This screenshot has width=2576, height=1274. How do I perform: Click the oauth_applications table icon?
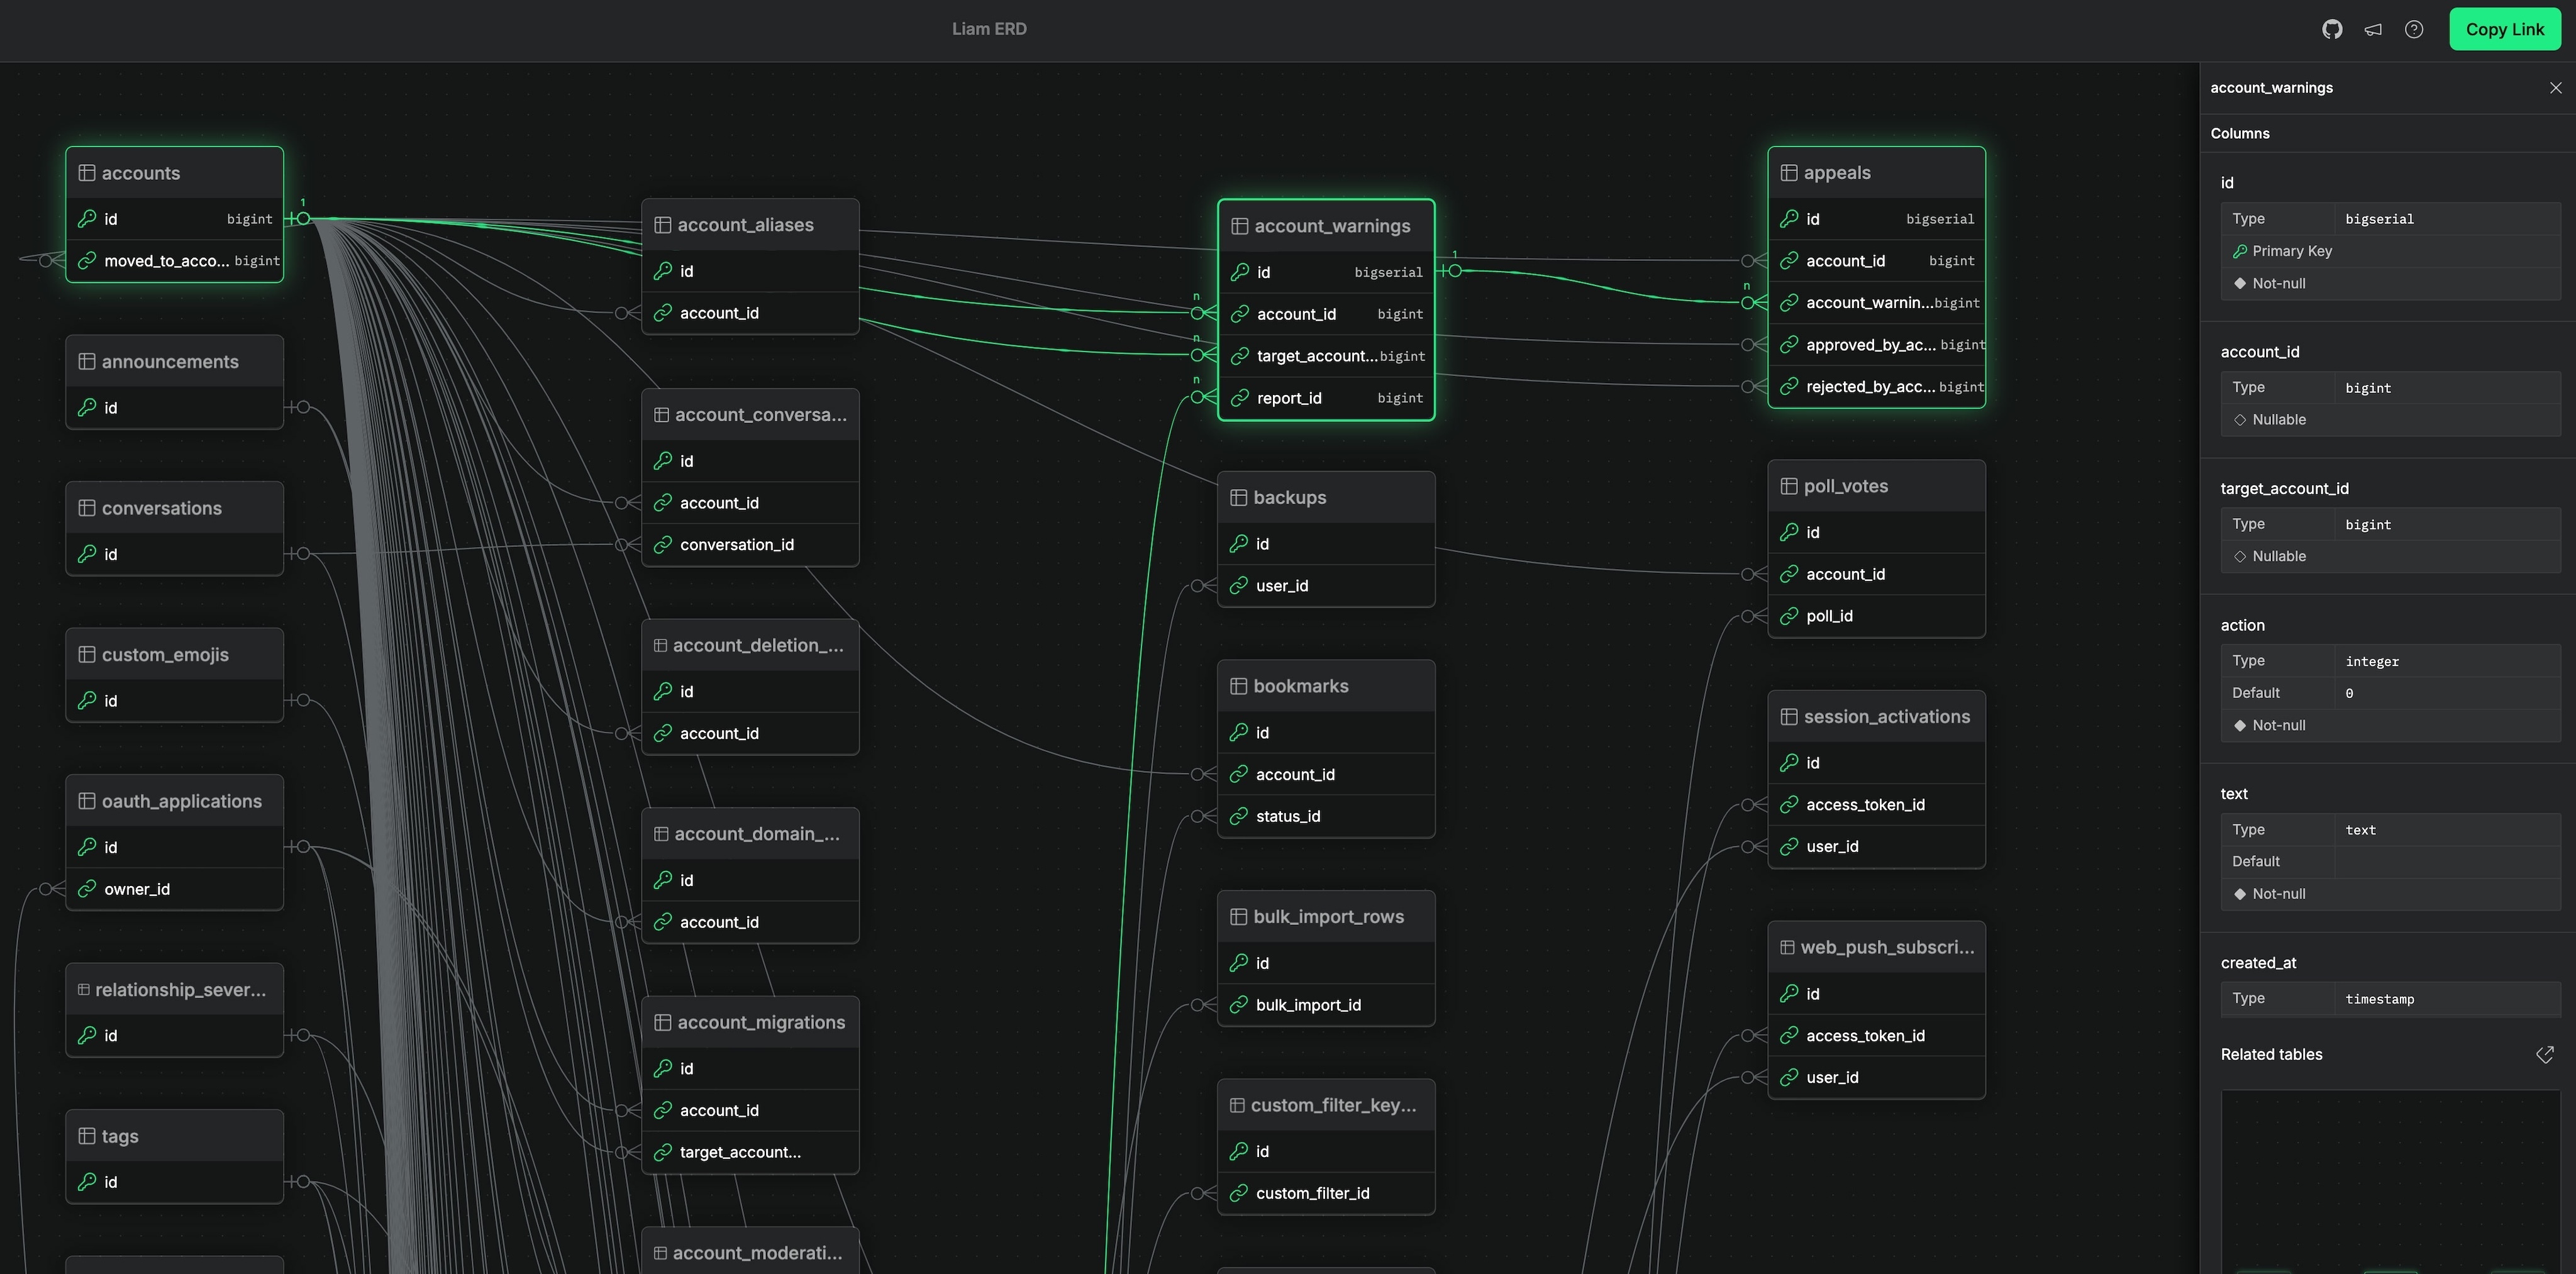click(x=87, y=801)
